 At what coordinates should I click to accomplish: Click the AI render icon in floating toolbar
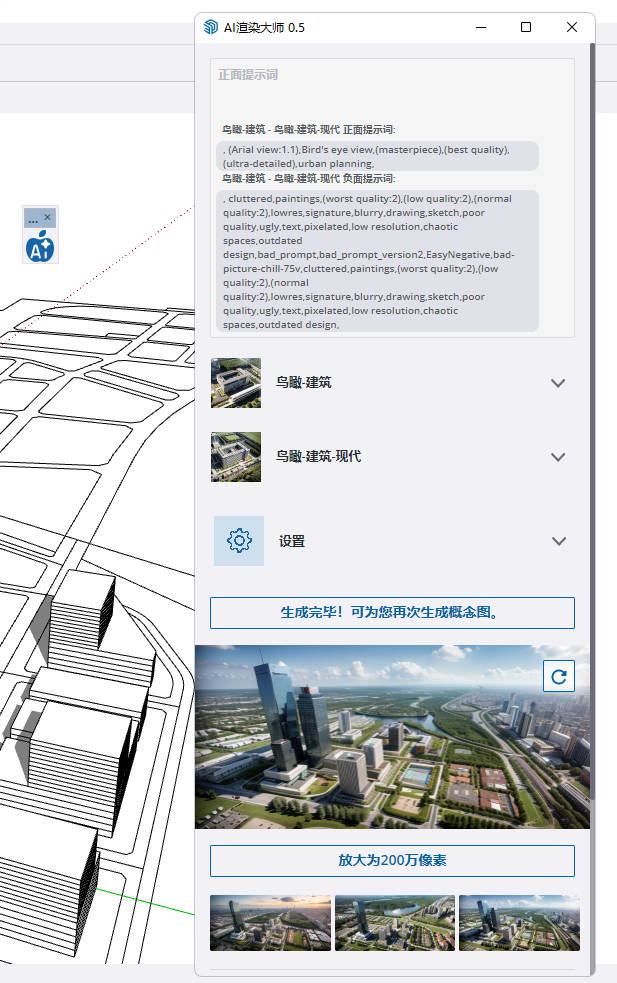pos(40,246)
